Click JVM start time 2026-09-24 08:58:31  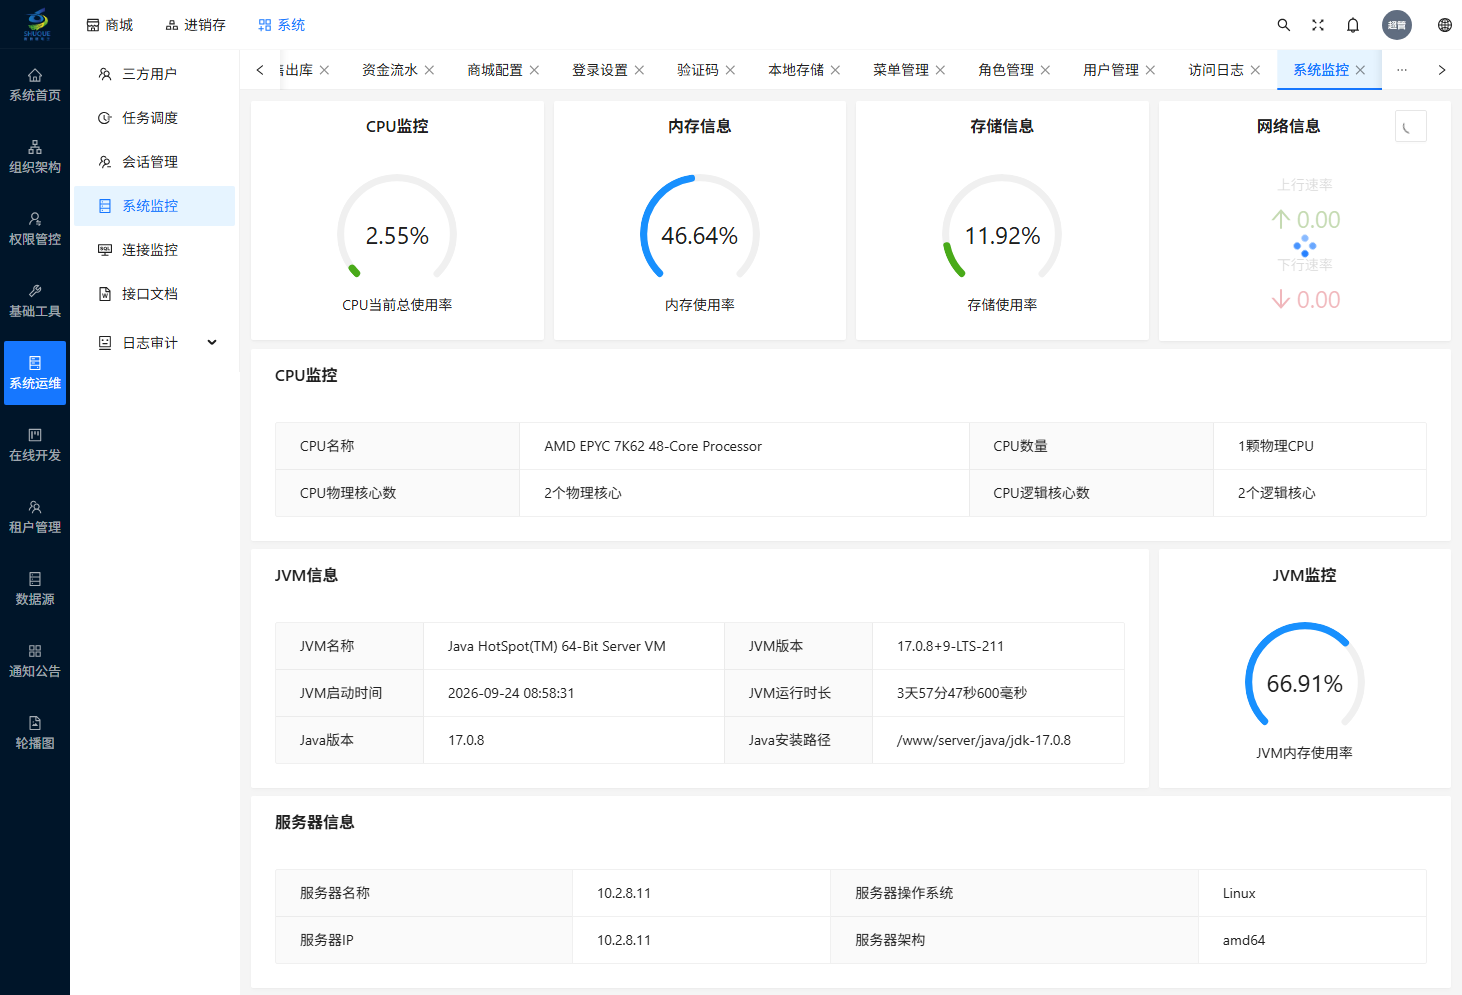tap(574, 693)
